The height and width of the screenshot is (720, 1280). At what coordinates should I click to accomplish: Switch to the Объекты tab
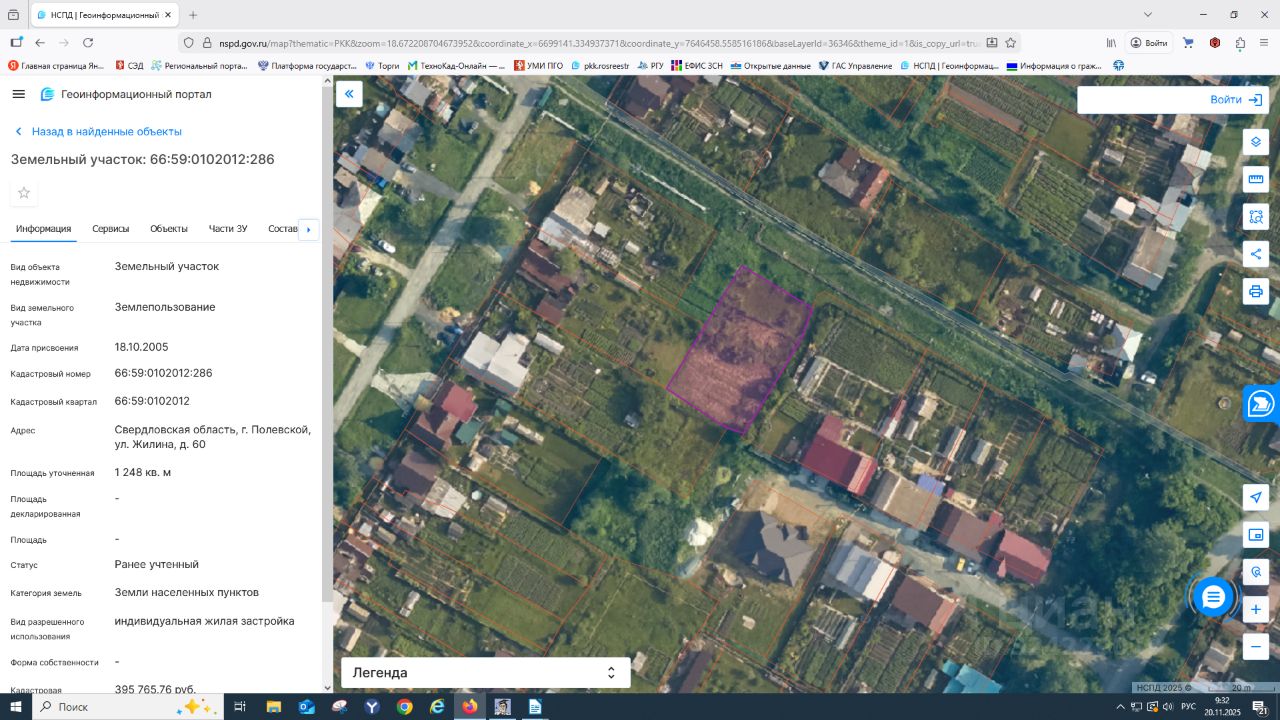click(x=169, y=229)
